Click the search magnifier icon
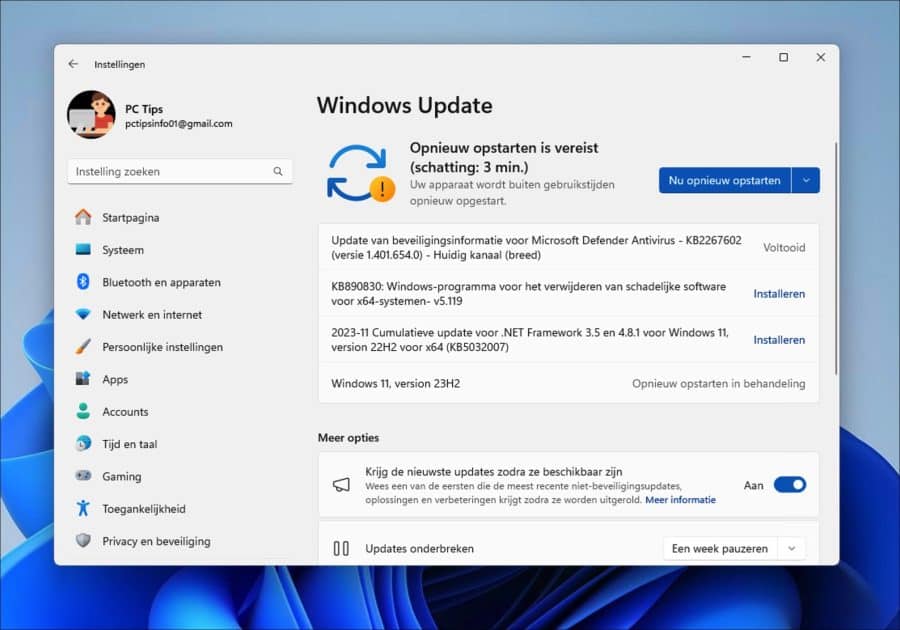The height and width of the screenshot is (630, 900). [277, 171]
